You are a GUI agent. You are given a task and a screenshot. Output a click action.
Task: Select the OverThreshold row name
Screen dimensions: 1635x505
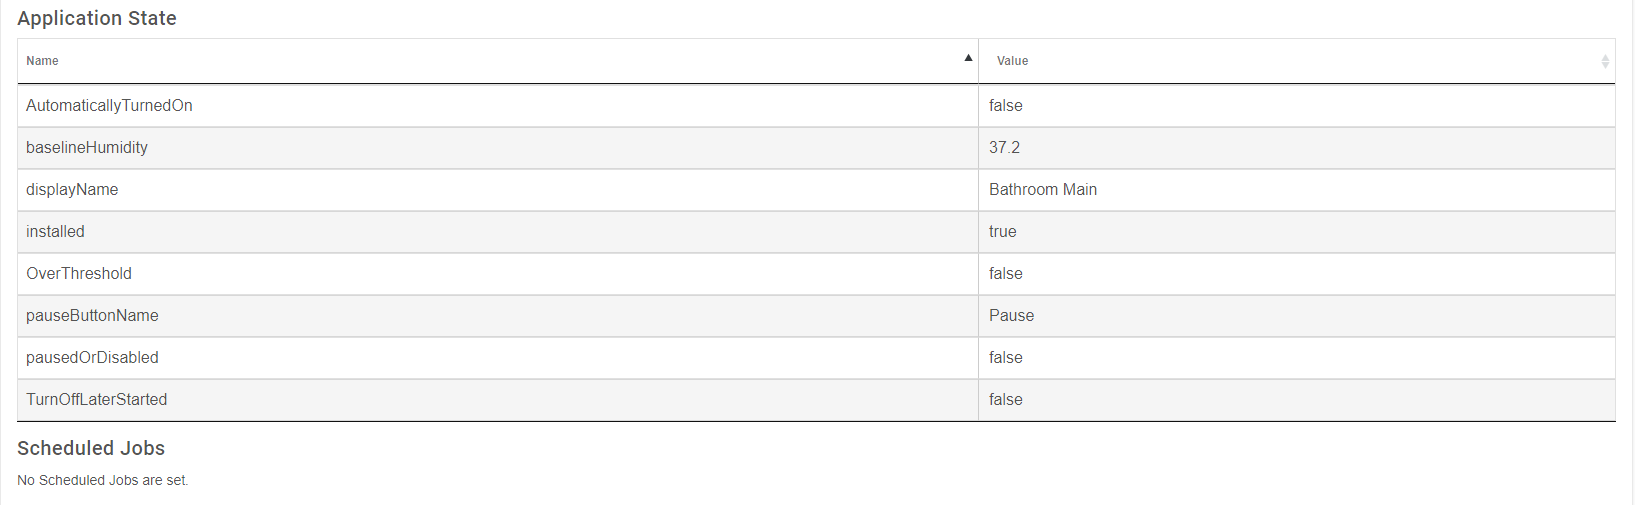coord(79,274)
